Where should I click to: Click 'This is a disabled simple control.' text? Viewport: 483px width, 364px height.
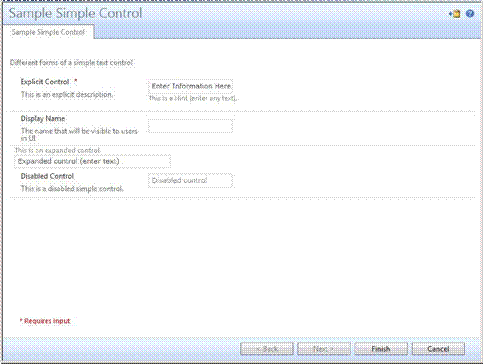click(x=72, y=189)
